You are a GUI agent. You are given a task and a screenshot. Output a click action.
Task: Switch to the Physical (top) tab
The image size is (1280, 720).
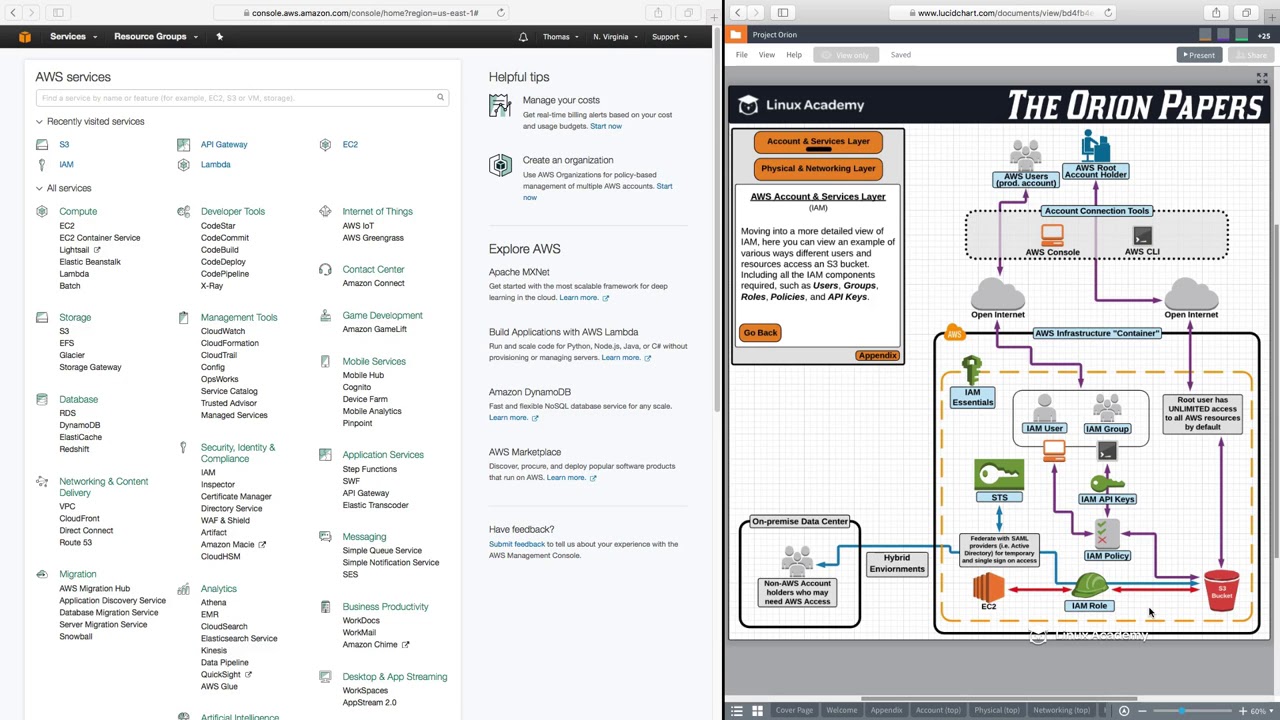997,711
